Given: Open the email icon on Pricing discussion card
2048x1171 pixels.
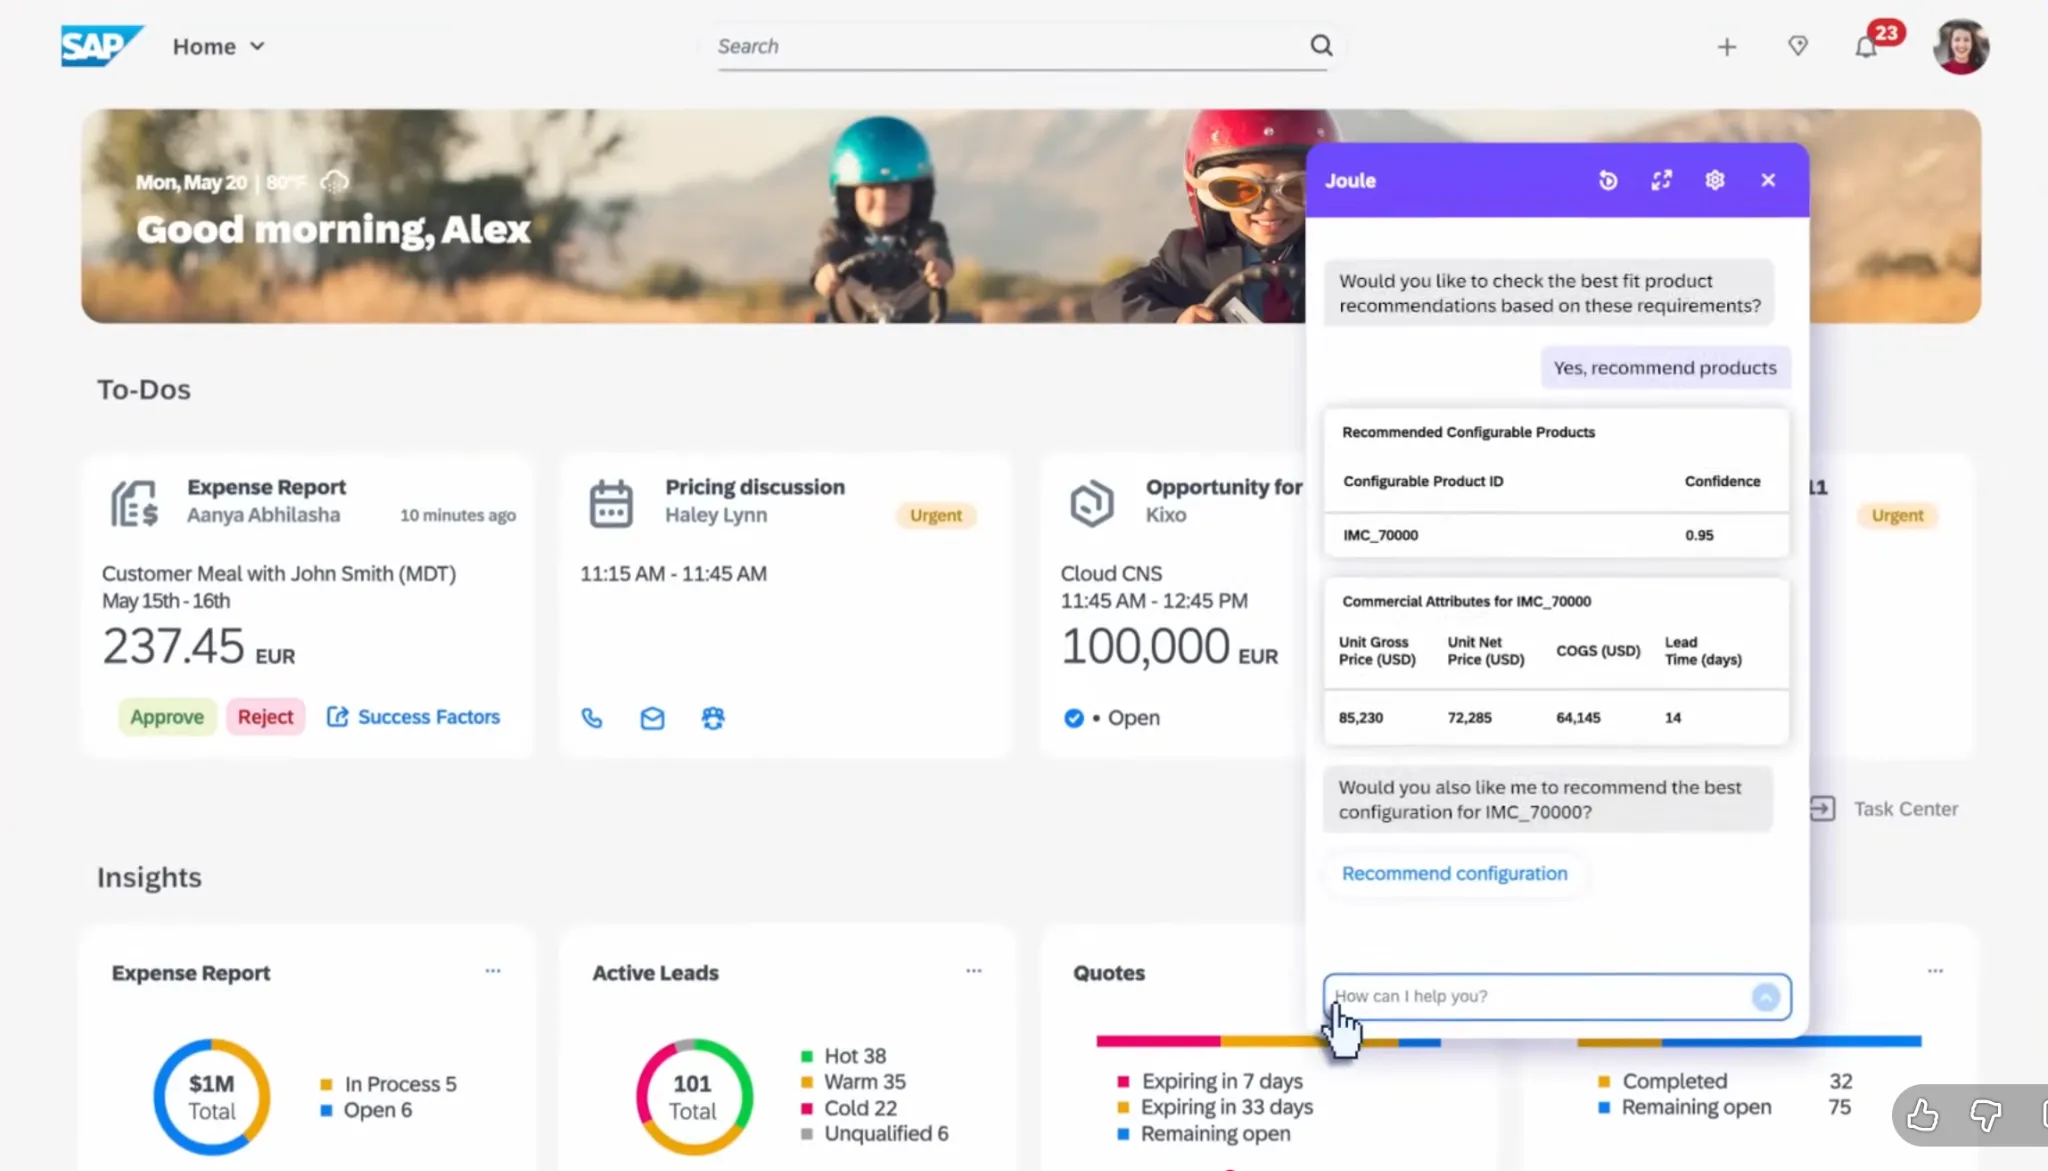Looking at the screenshot, I should coord(652,718).
